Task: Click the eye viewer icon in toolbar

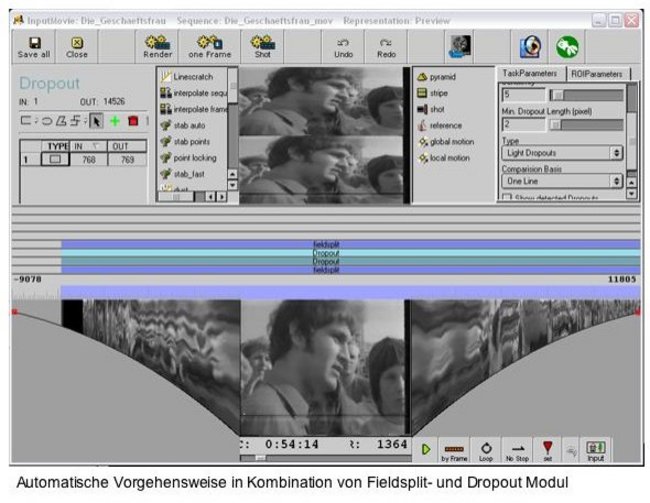Action: click(x=531, y=46)
